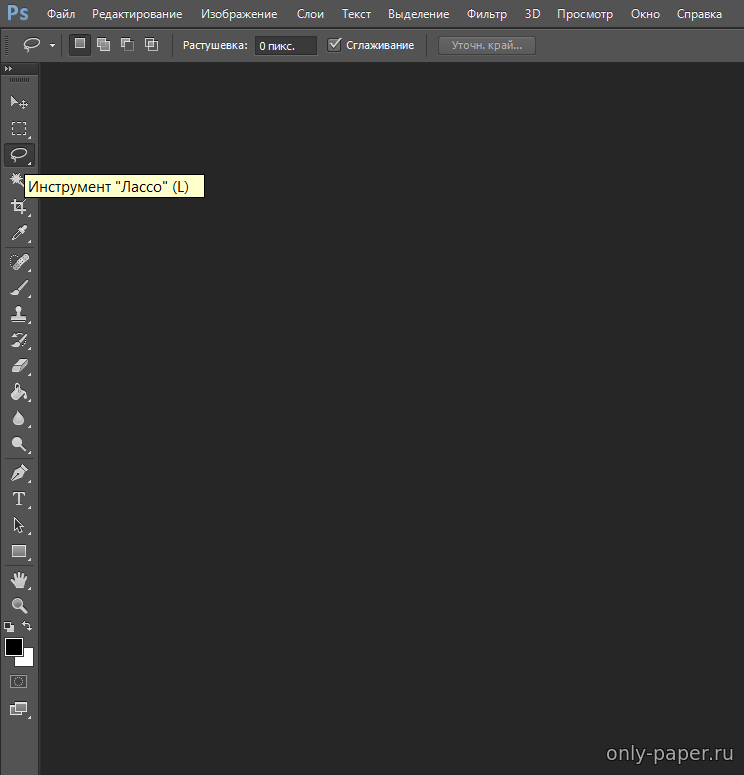Open the Слои menu

point(310,15)
